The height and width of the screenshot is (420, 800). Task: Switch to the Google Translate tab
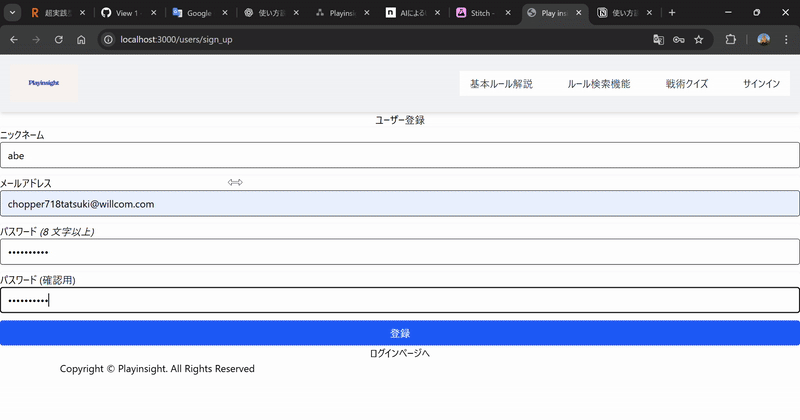click(193, 13)
